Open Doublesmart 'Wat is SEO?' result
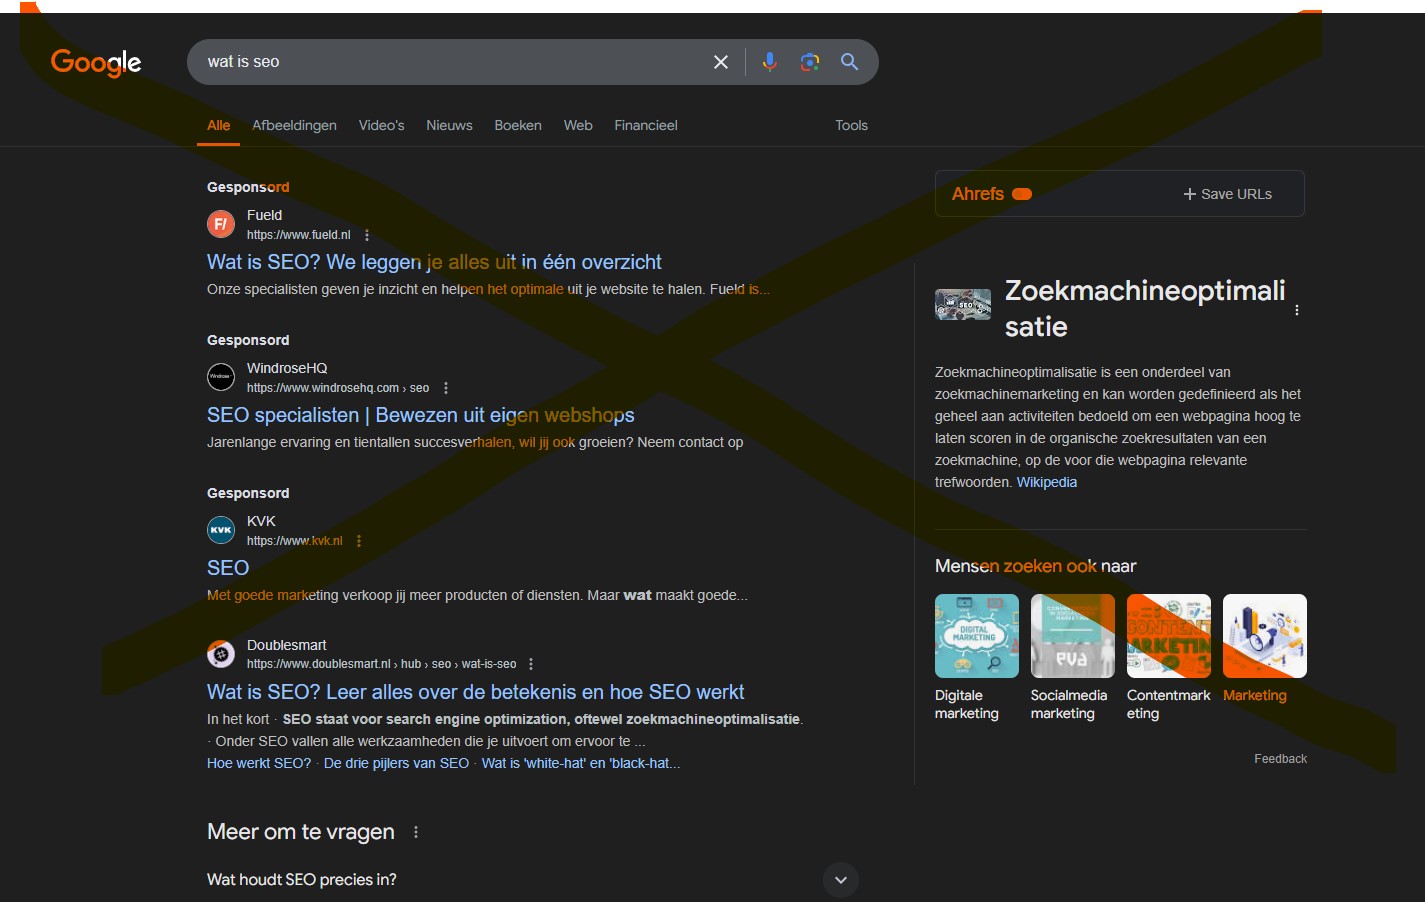1425x902 pixels. pyautogui.click(x=475, y=692)
